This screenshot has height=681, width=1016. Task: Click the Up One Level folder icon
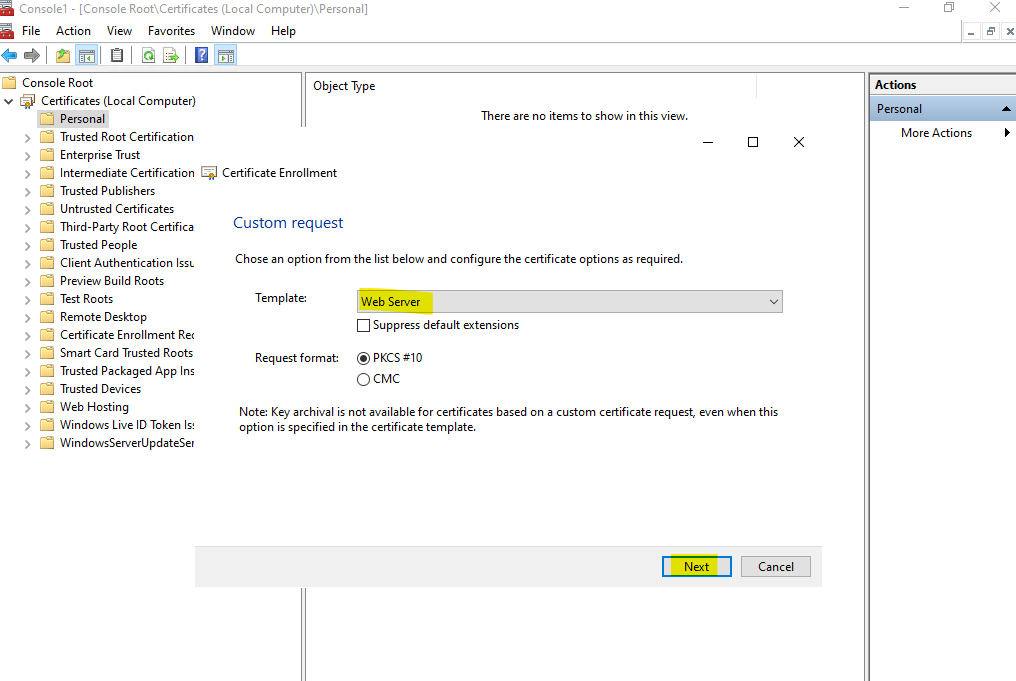coord(63,56)
